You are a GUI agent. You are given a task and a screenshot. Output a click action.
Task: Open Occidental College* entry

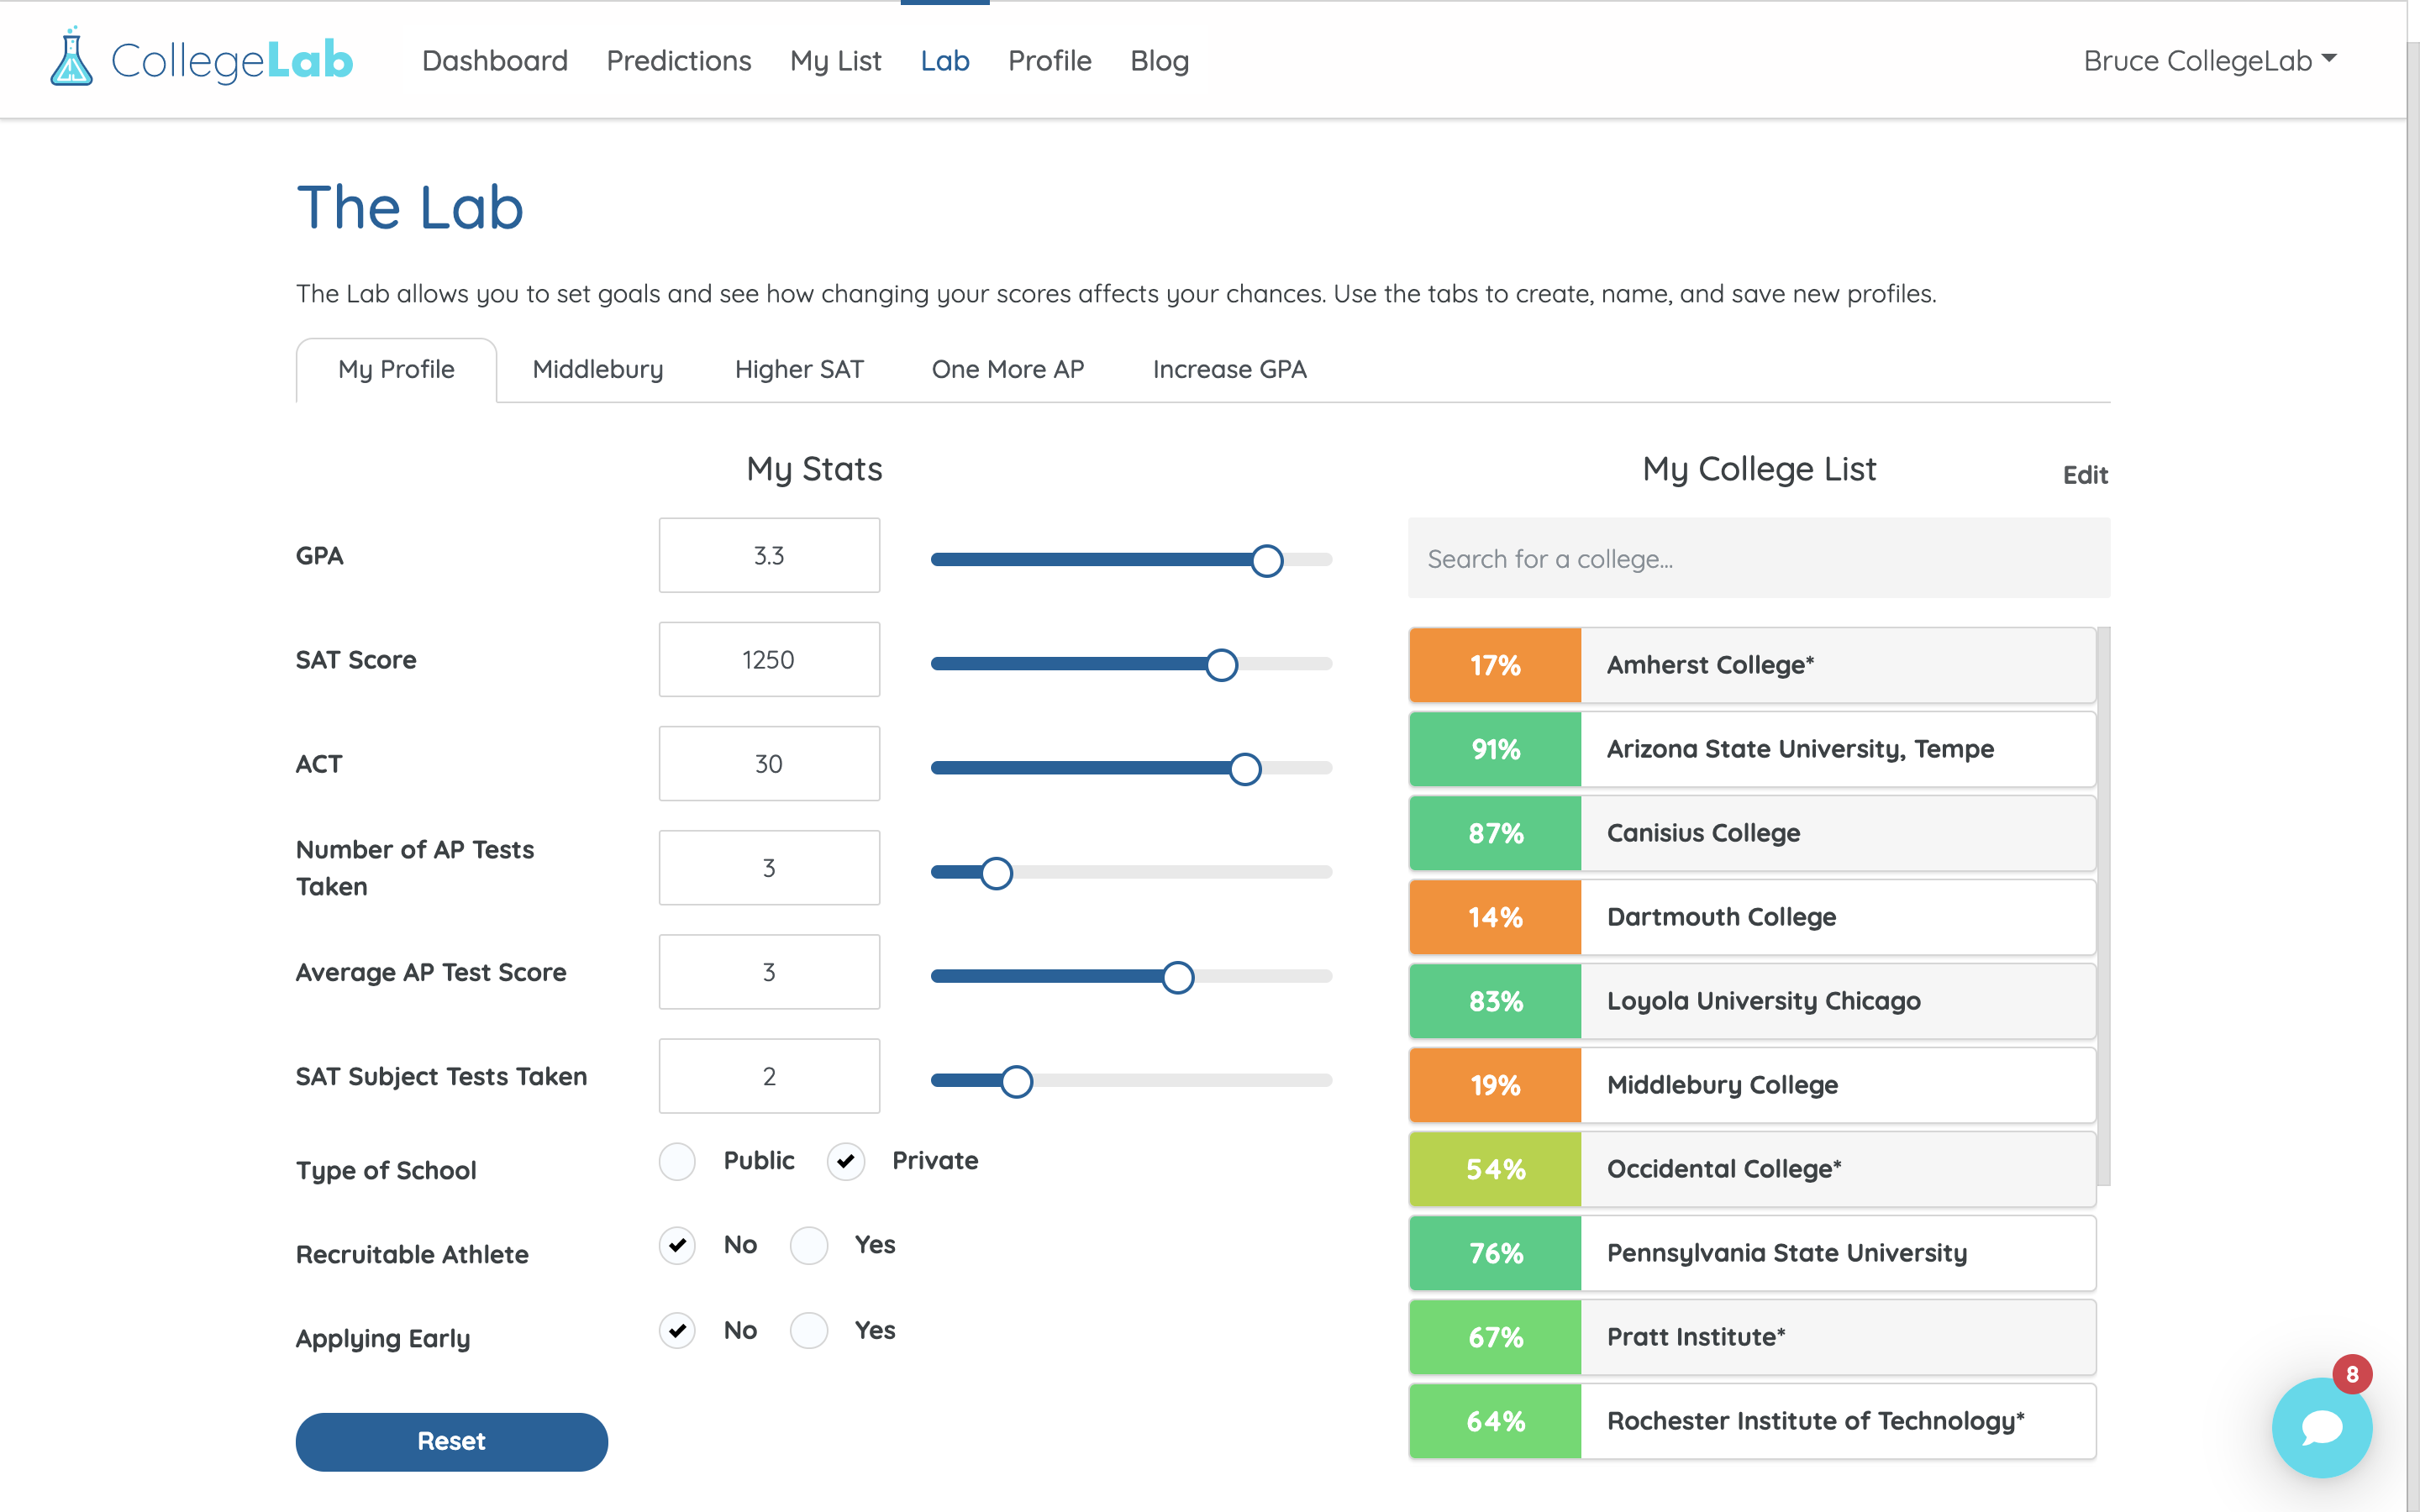pyautogui.click(x=1752, y=1169)
